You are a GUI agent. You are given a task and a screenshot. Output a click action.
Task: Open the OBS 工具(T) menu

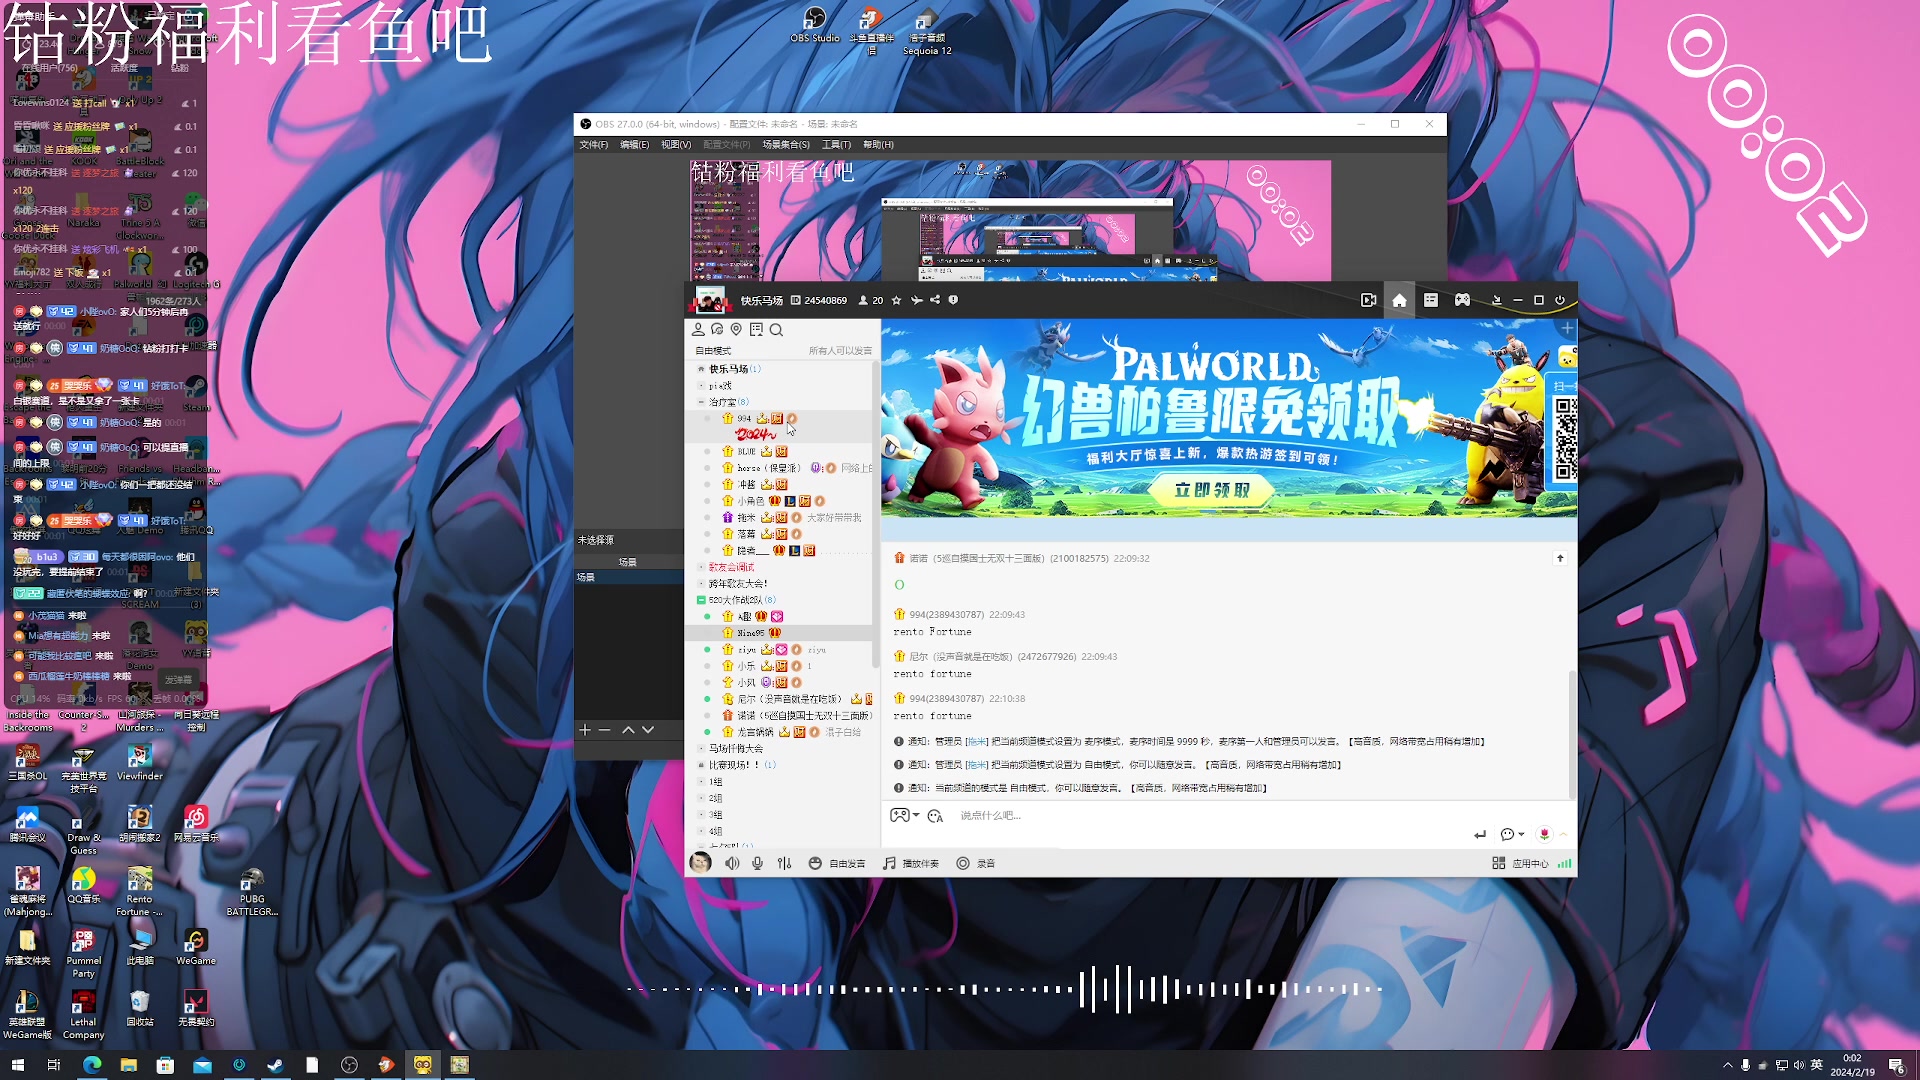(836, 145)
